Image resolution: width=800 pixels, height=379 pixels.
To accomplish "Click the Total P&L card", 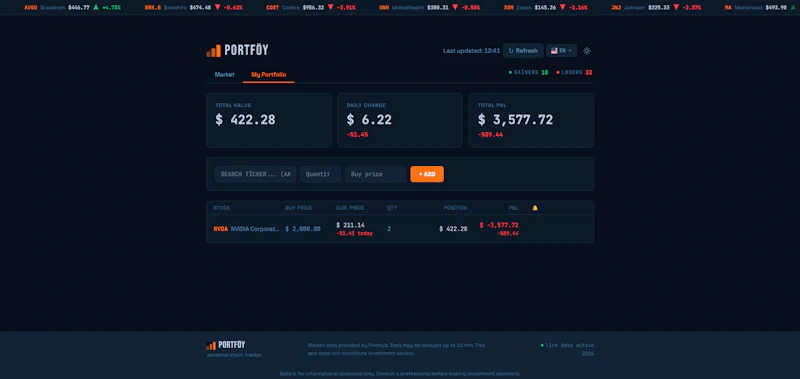I will 531,120.
